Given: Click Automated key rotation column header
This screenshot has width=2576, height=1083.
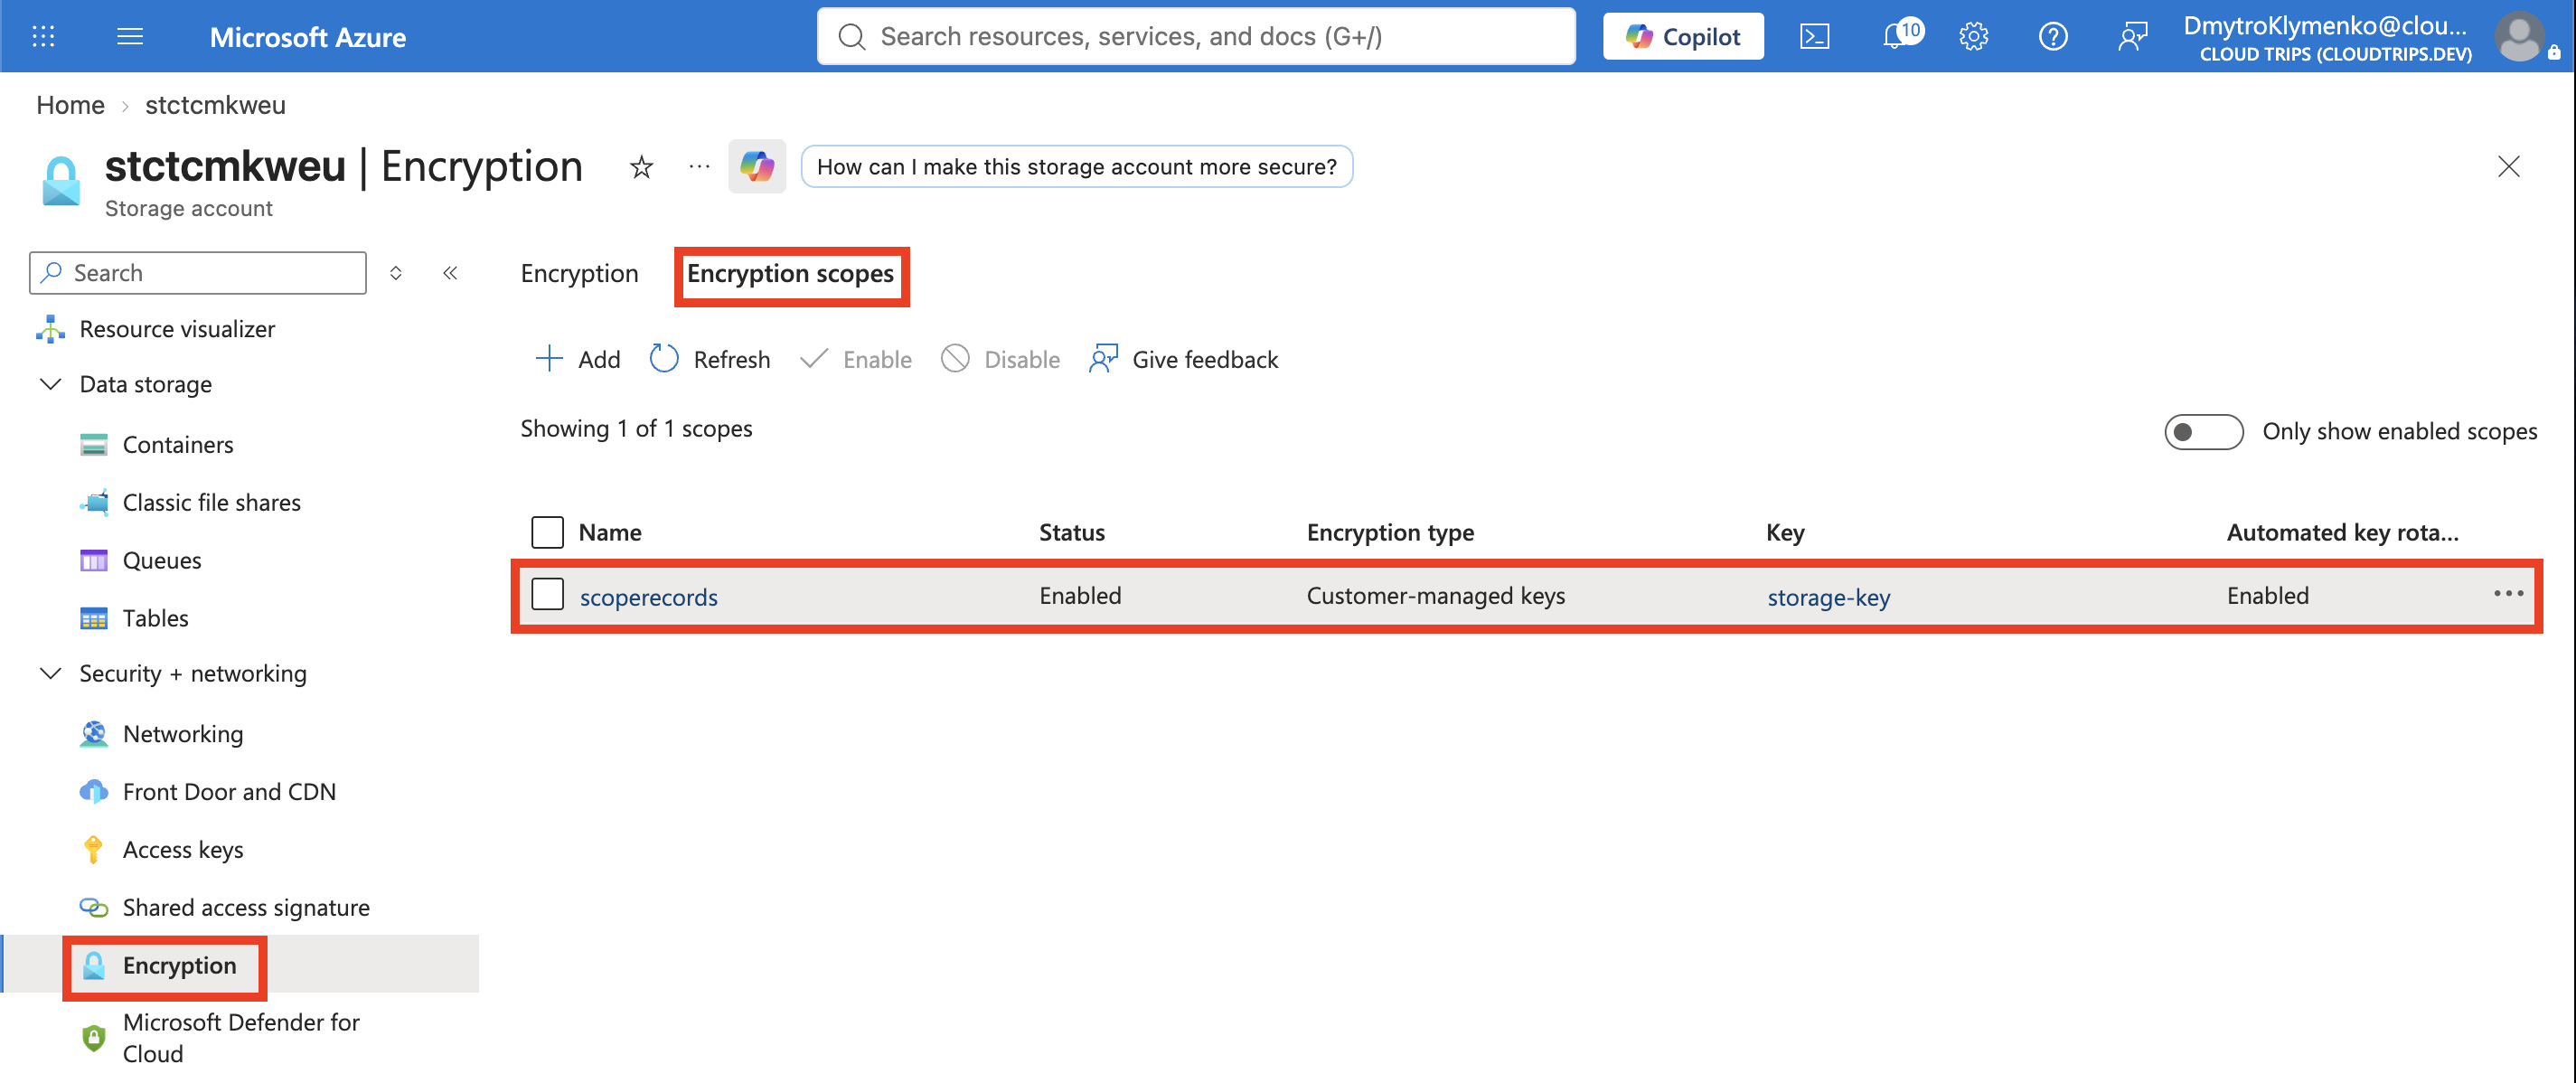Looking at the screenshot, I should 2342,532.
